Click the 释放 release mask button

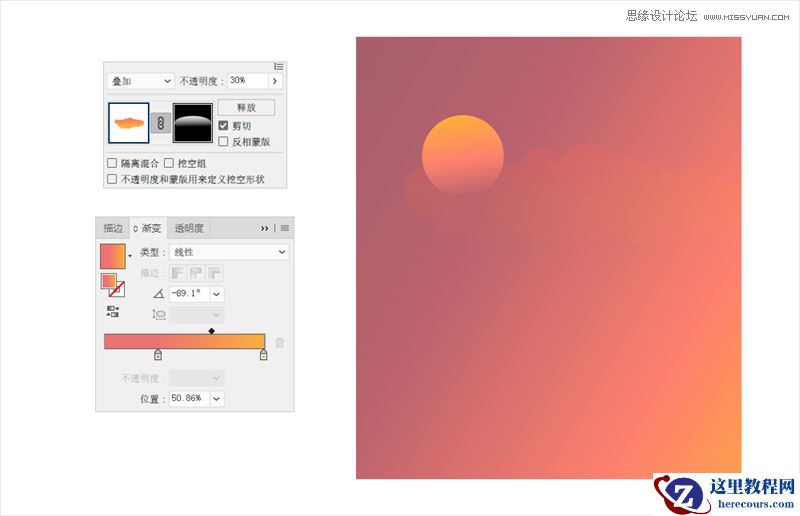click(246, 107)
